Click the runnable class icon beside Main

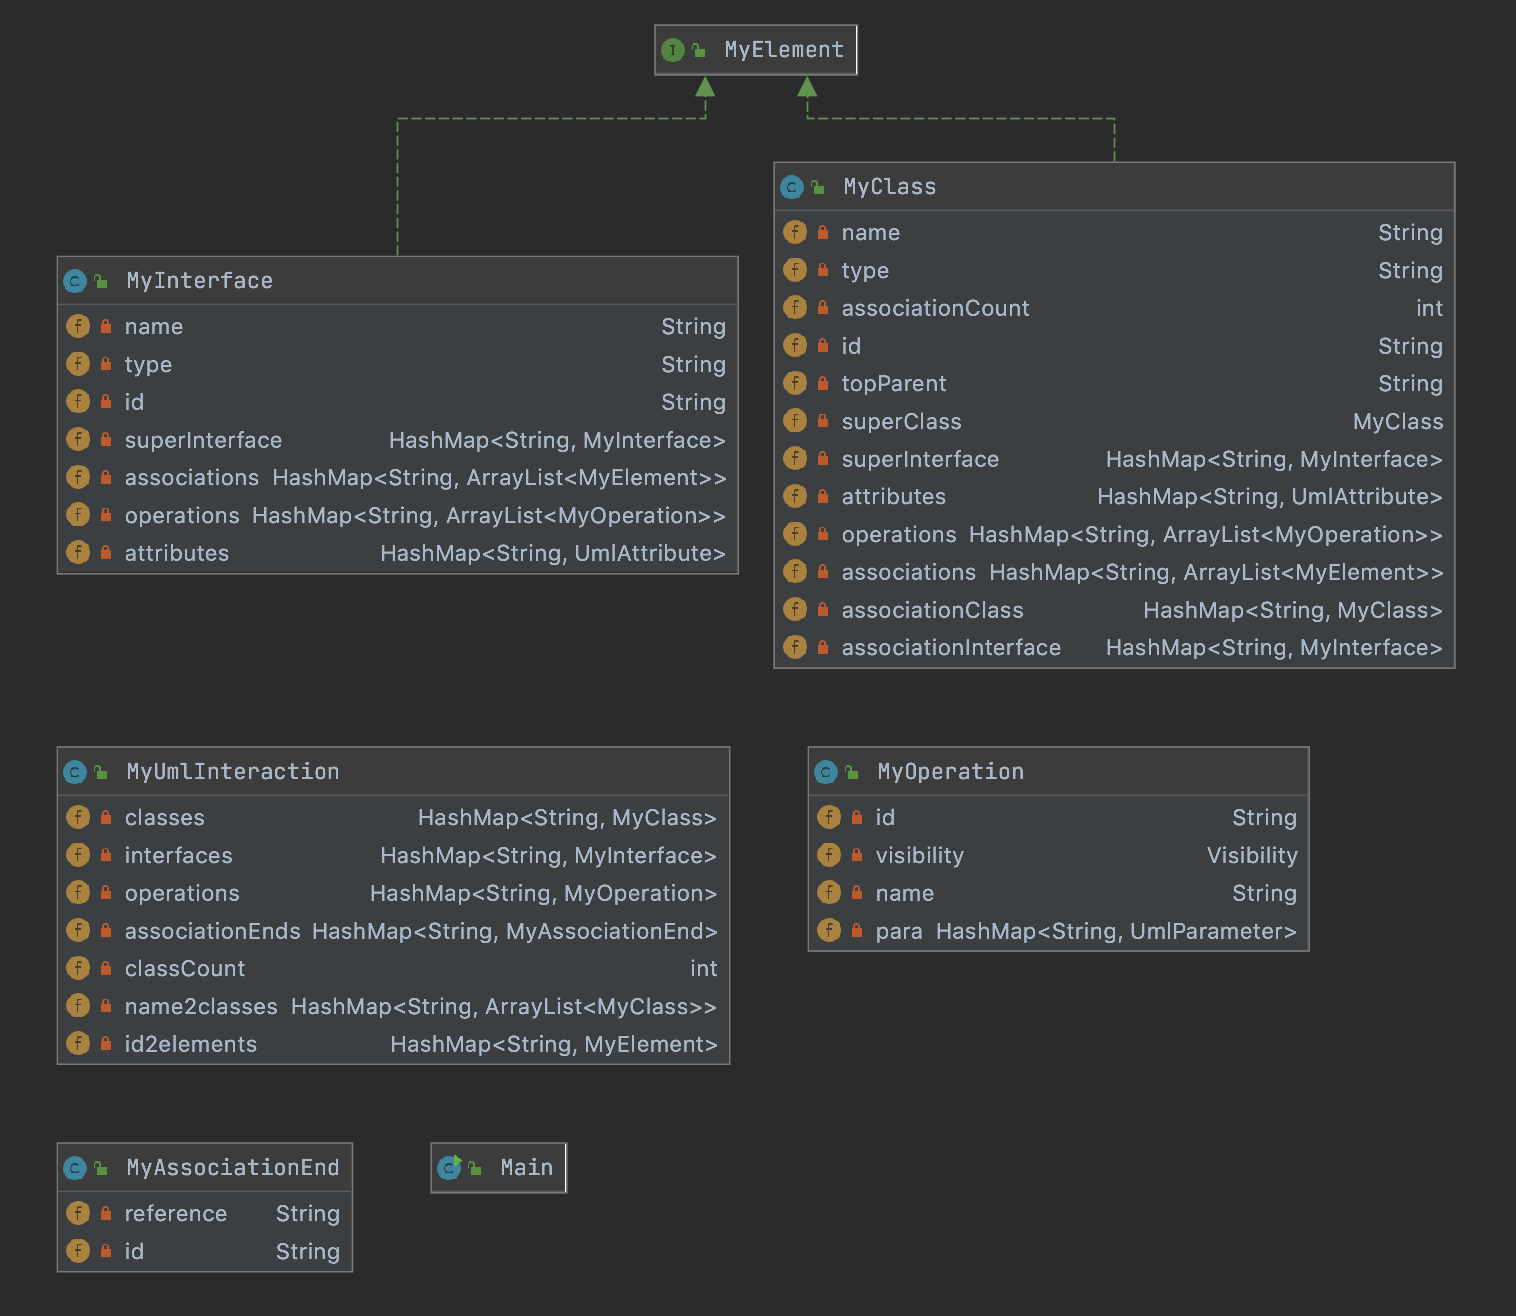tap(449, 1168)
